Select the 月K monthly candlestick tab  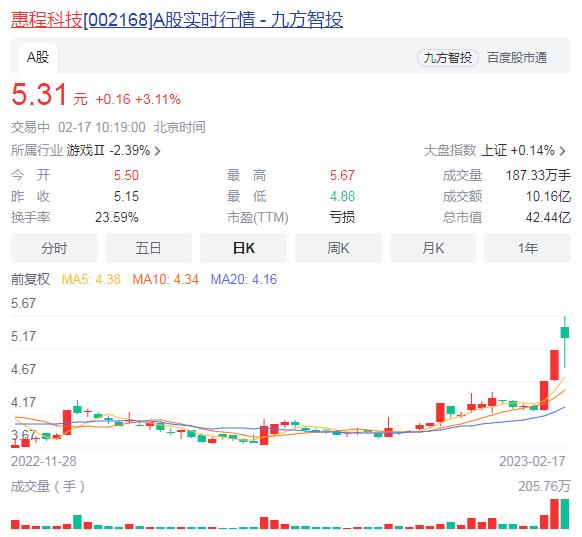click(433, 248)
